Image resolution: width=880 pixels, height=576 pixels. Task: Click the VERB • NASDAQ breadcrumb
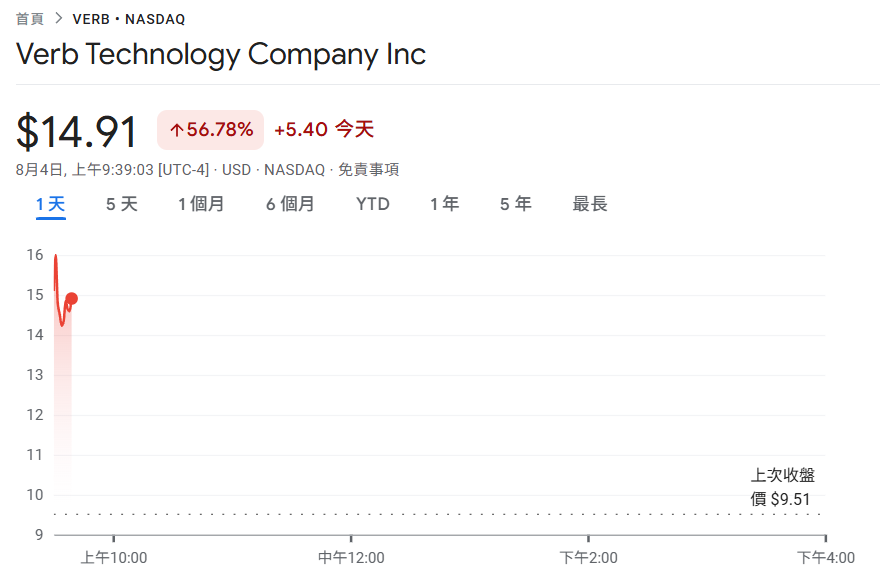[x=129, y=19]
